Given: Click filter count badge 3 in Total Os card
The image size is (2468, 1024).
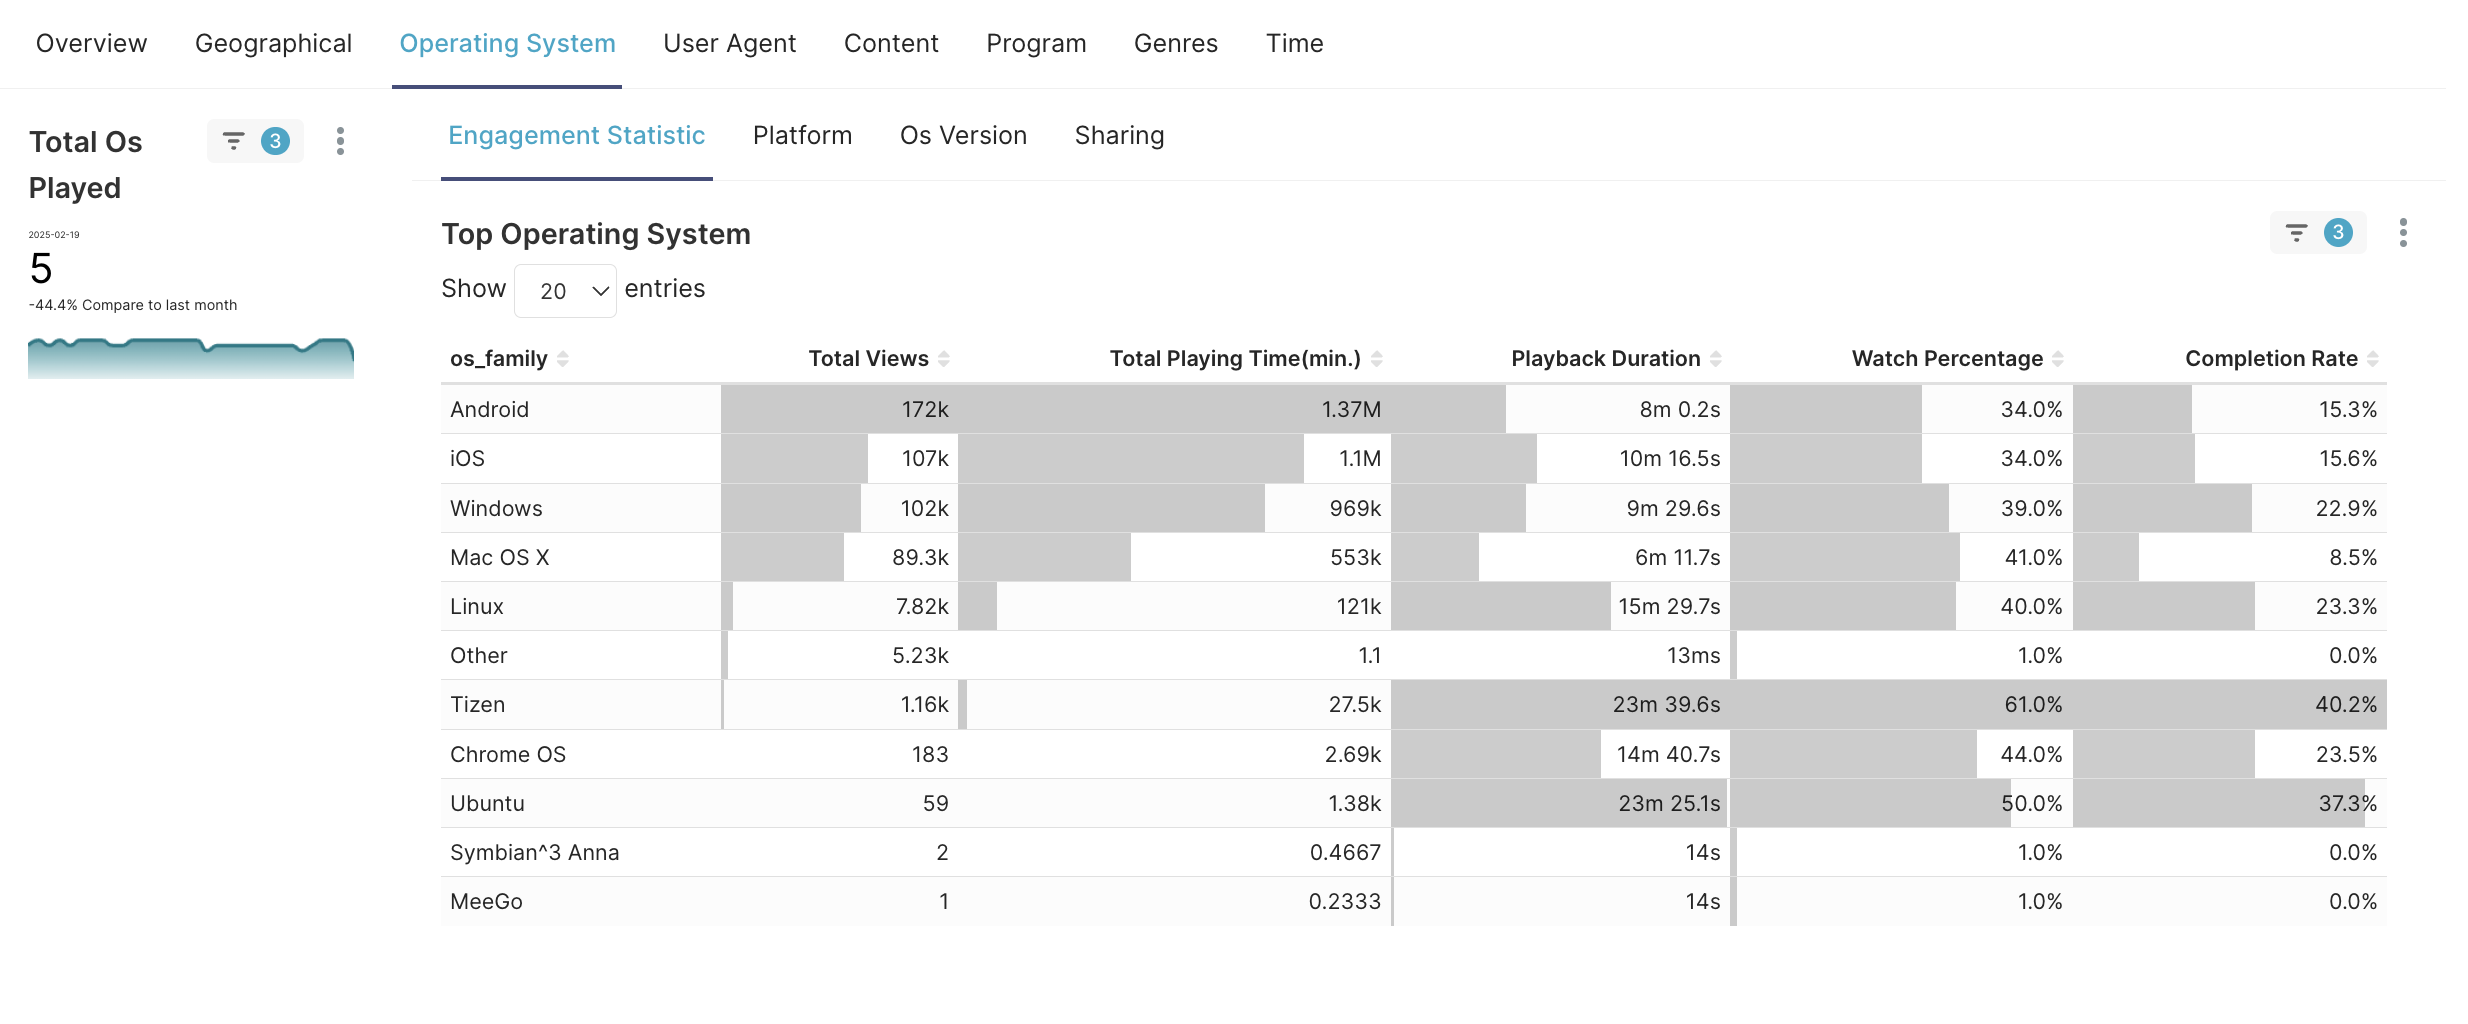Looking at the screenshot, I should (x=275, y=141).
